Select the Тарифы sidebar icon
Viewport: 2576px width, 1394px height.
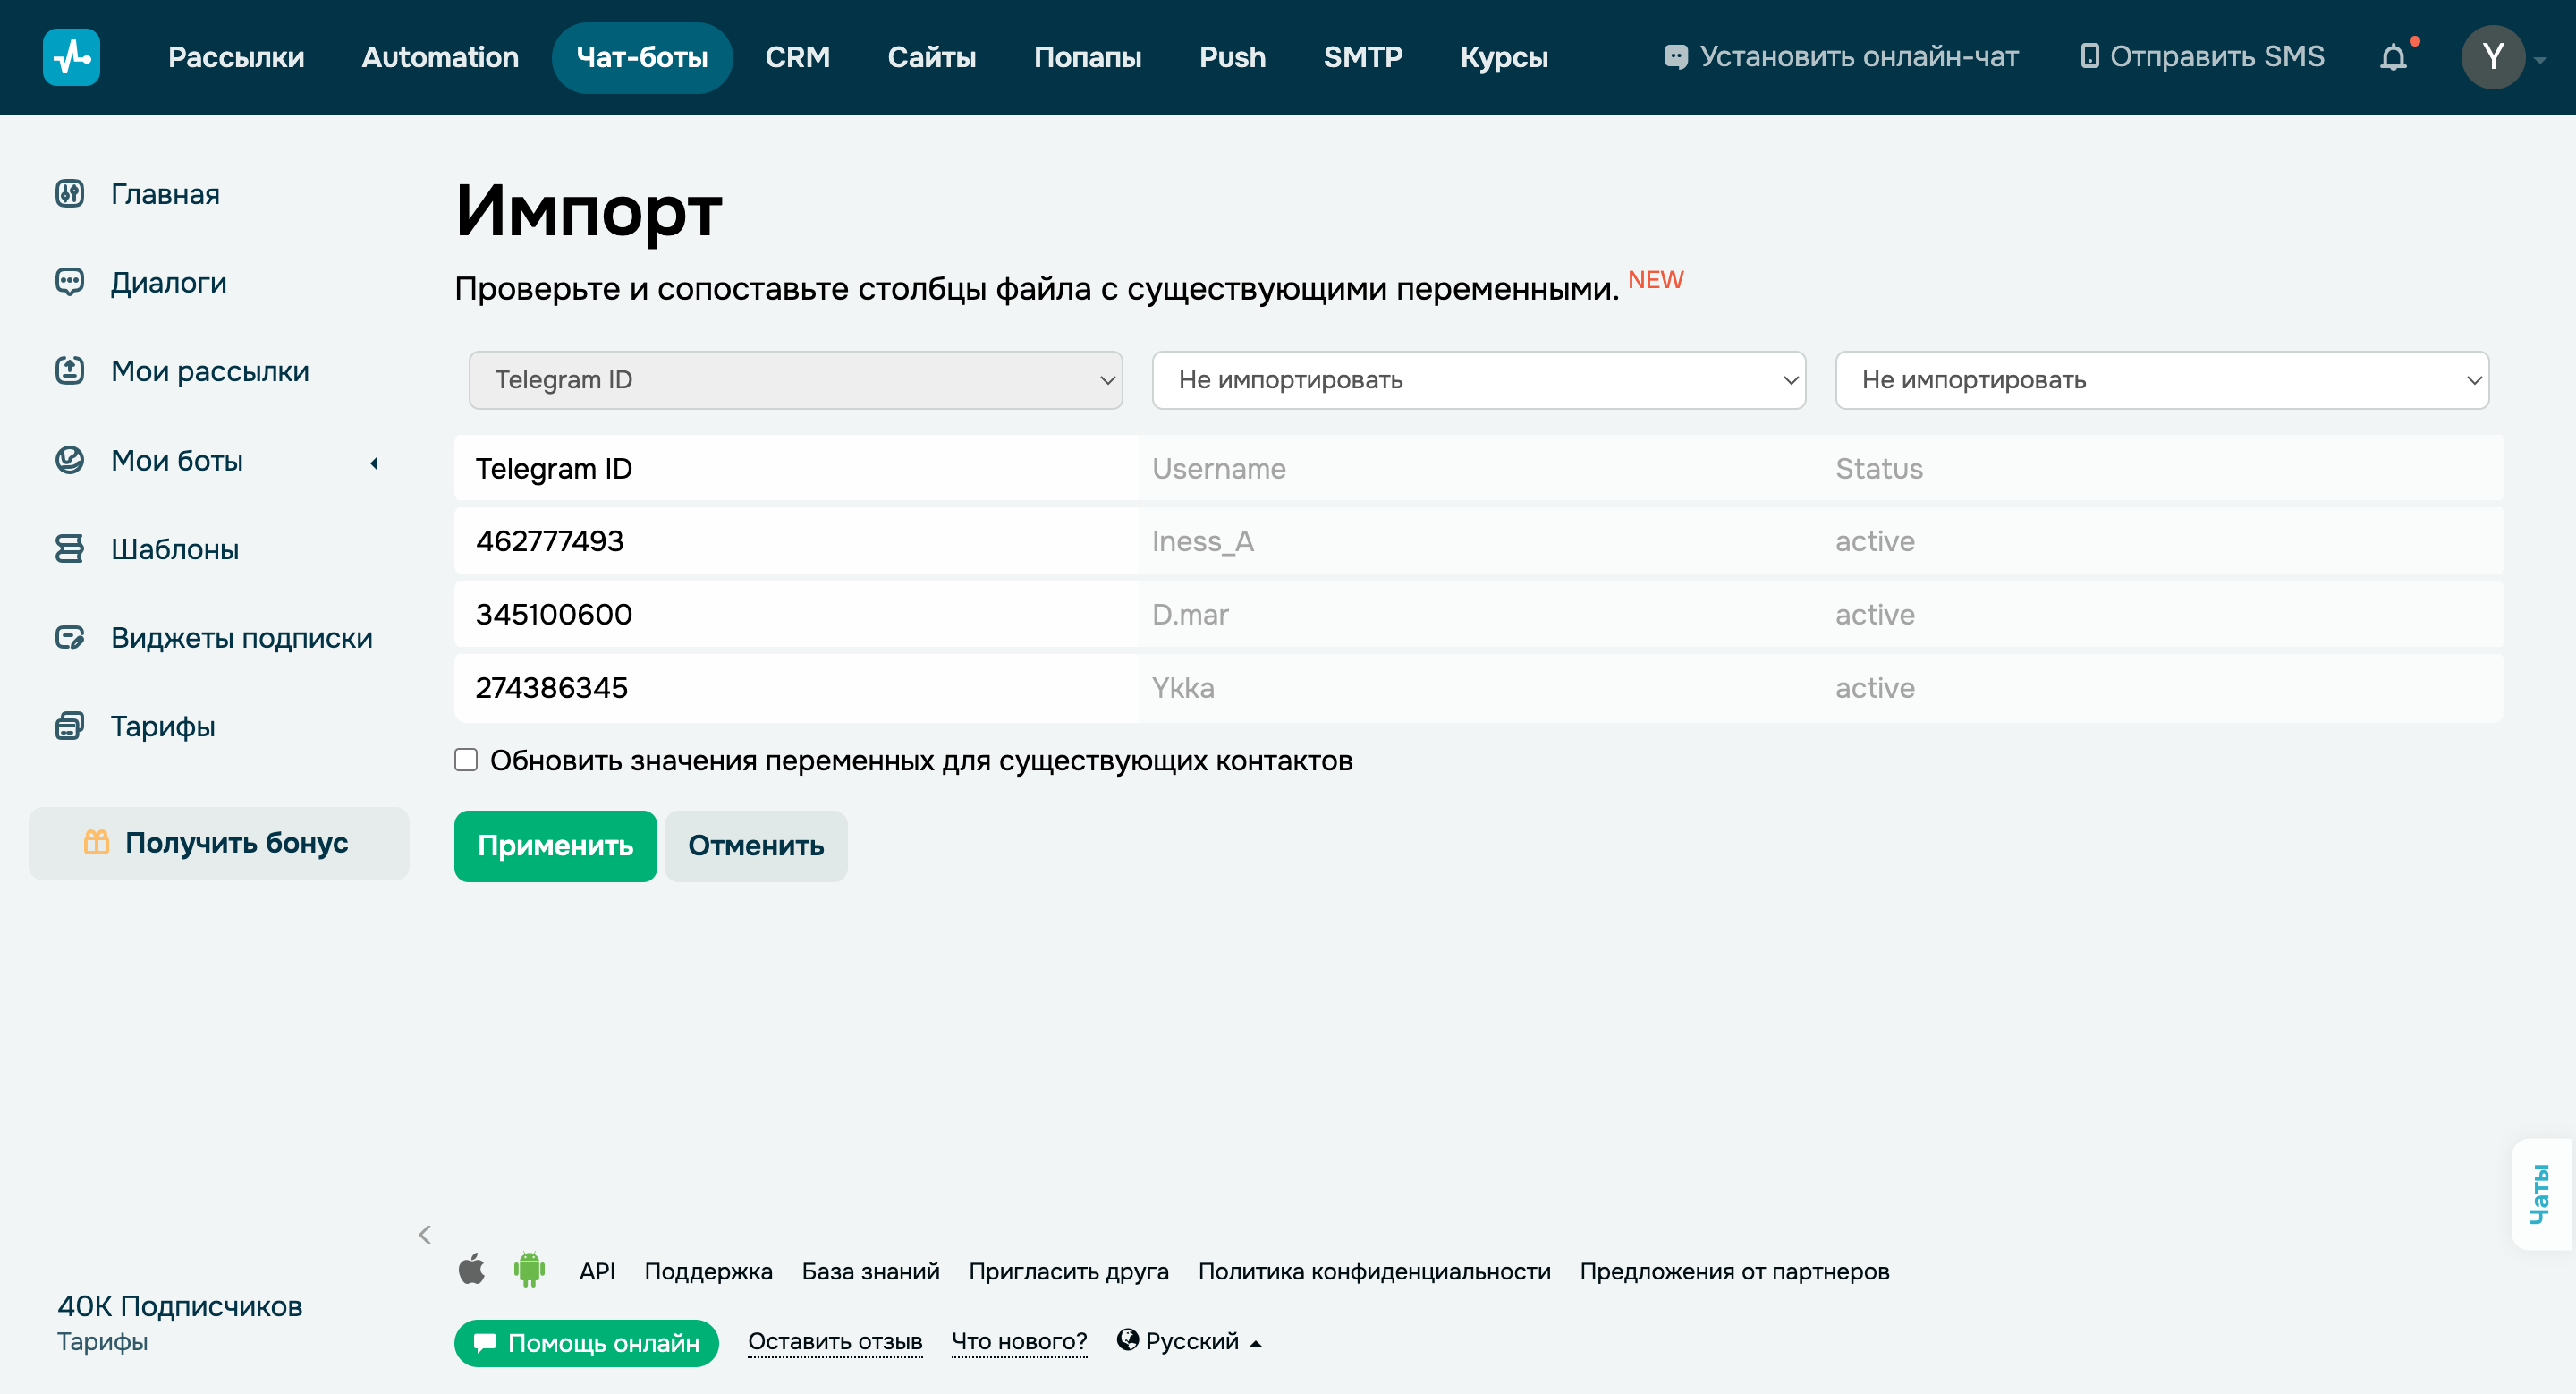click(69, 726)
